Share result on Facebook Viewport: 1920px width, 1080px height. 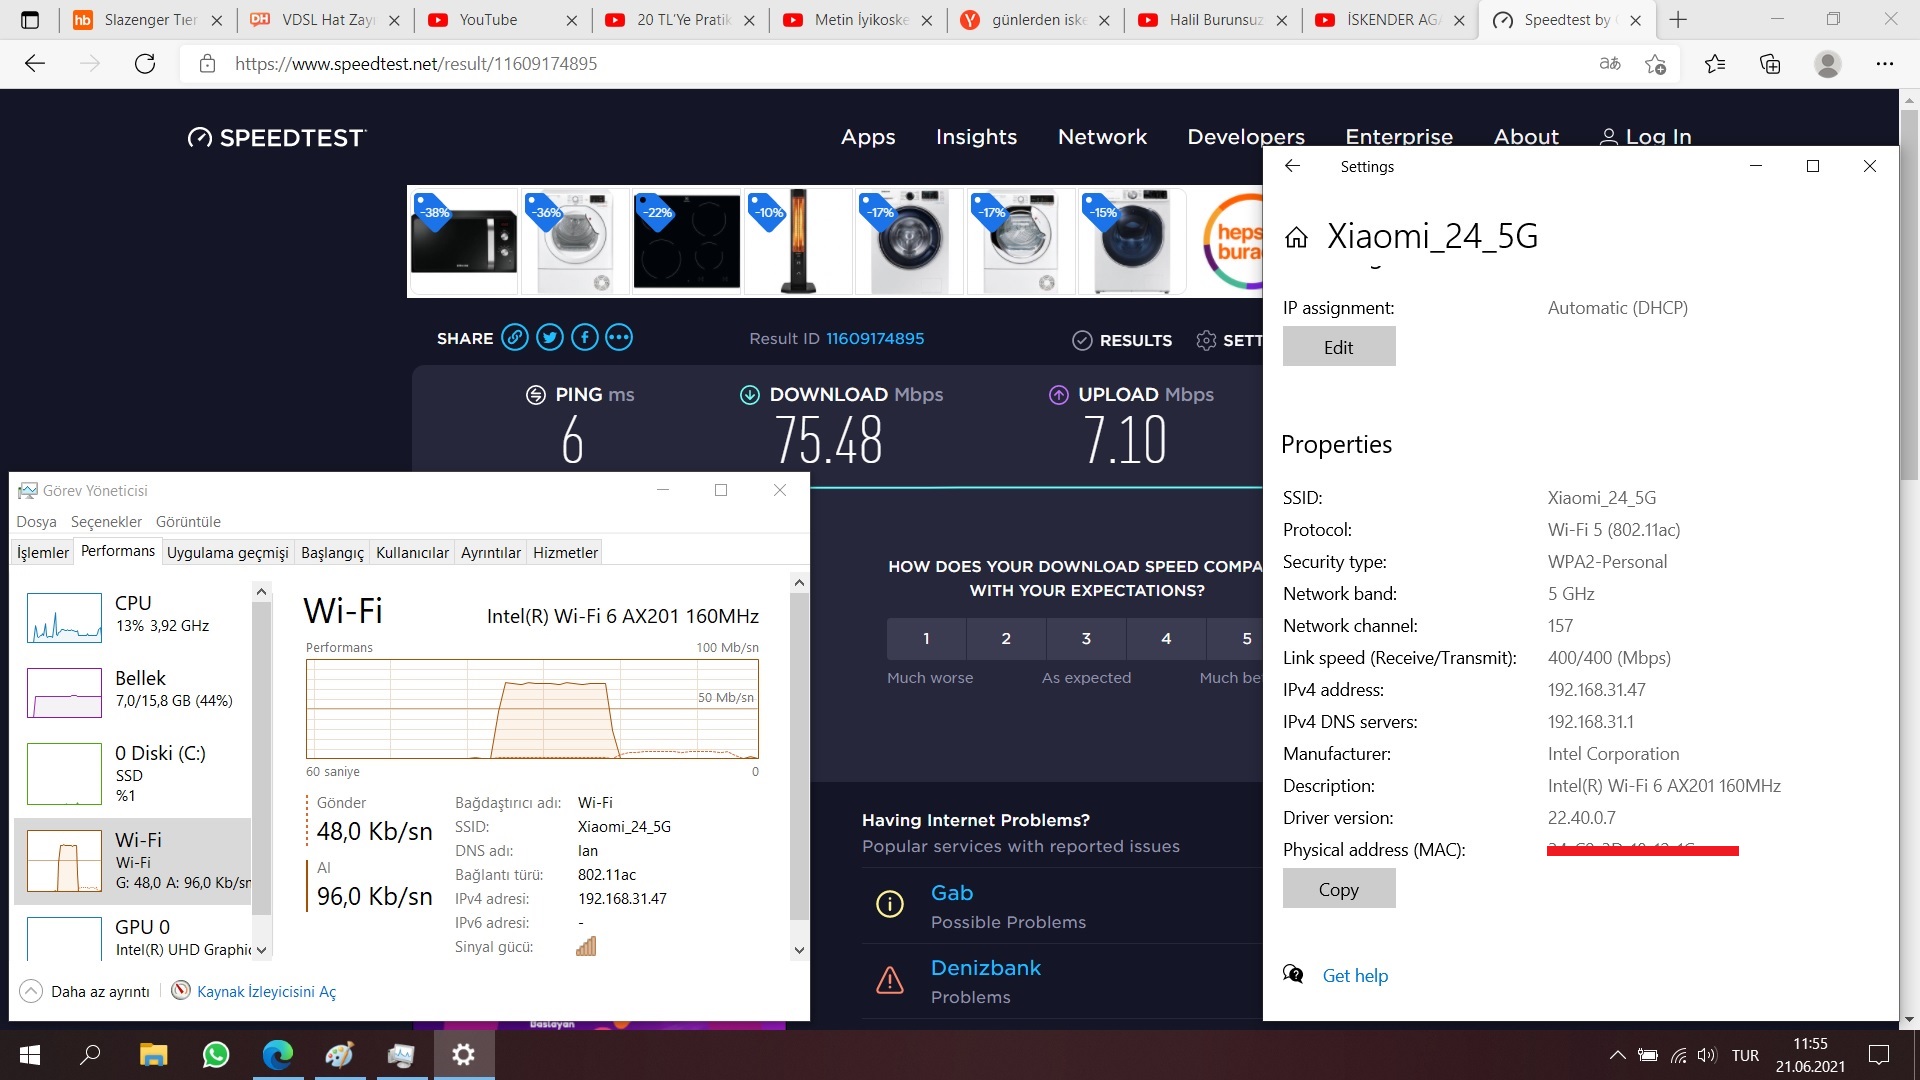(x=585, y=338)
